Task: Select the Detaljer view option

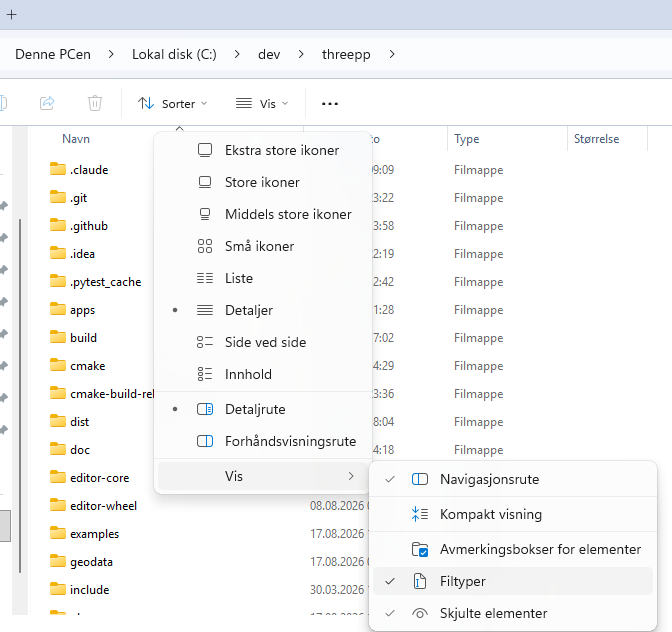Action: click(x=263, y=310)
